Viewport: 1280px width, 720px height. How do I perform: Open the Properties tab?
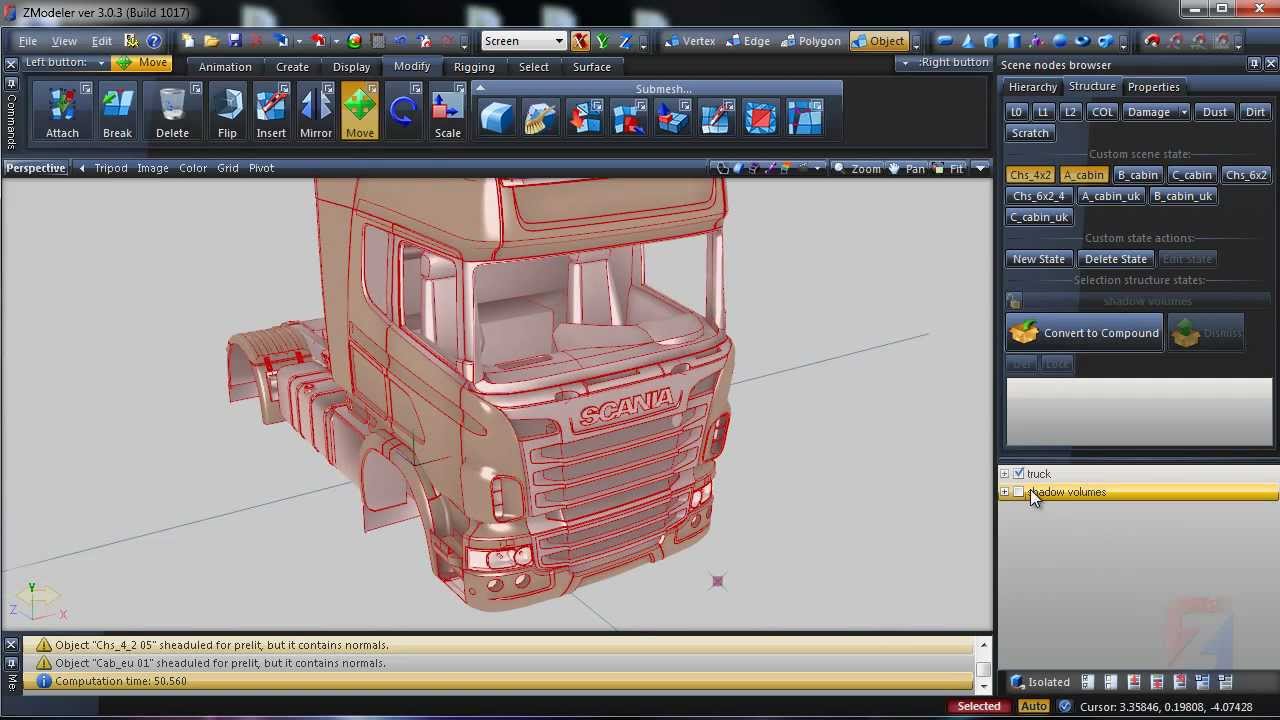point(1153,87)
